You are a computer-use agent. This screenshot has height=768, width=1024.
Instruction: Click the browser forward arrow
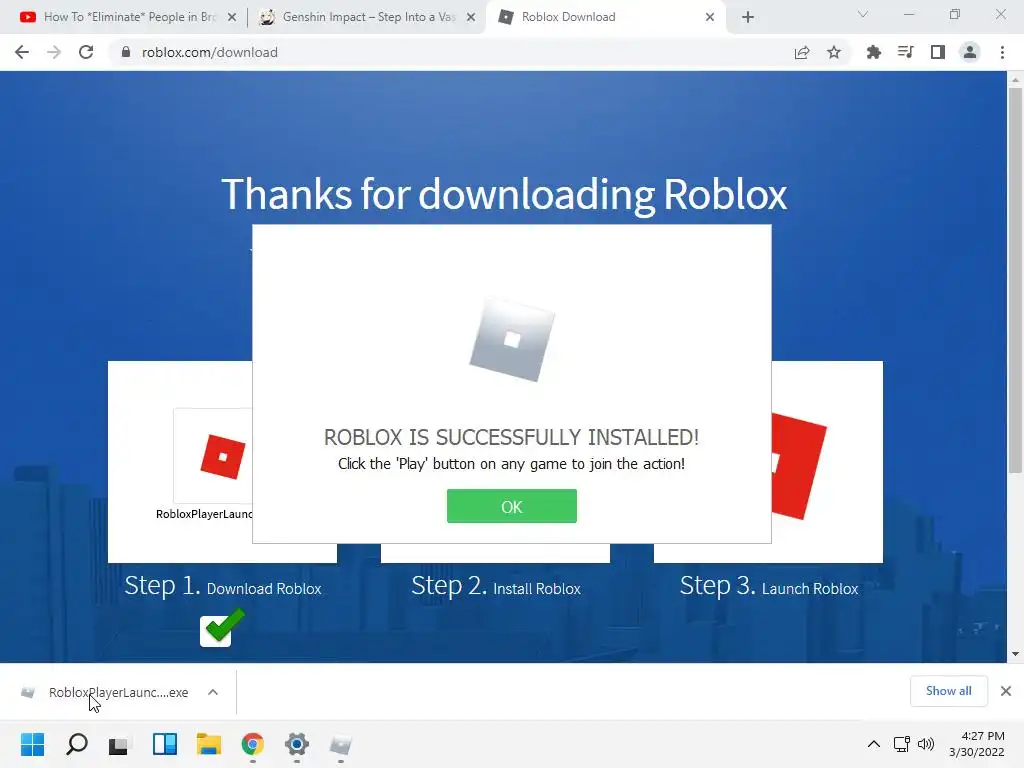click(54, 52)
